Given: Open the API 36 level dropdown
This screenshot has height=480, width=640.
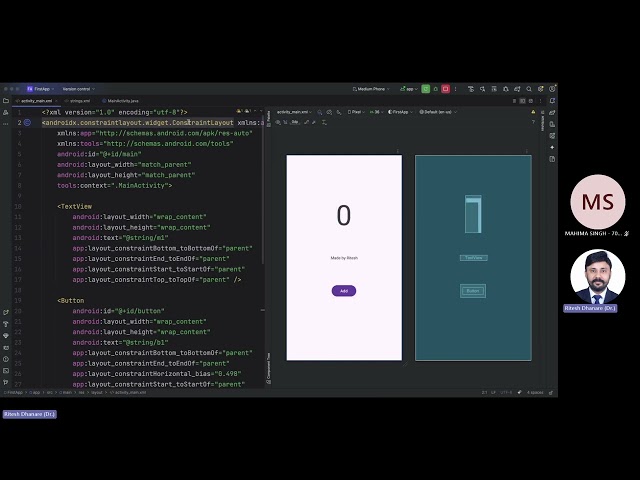Looking at the screenshot, I should [x=376, y=112].
